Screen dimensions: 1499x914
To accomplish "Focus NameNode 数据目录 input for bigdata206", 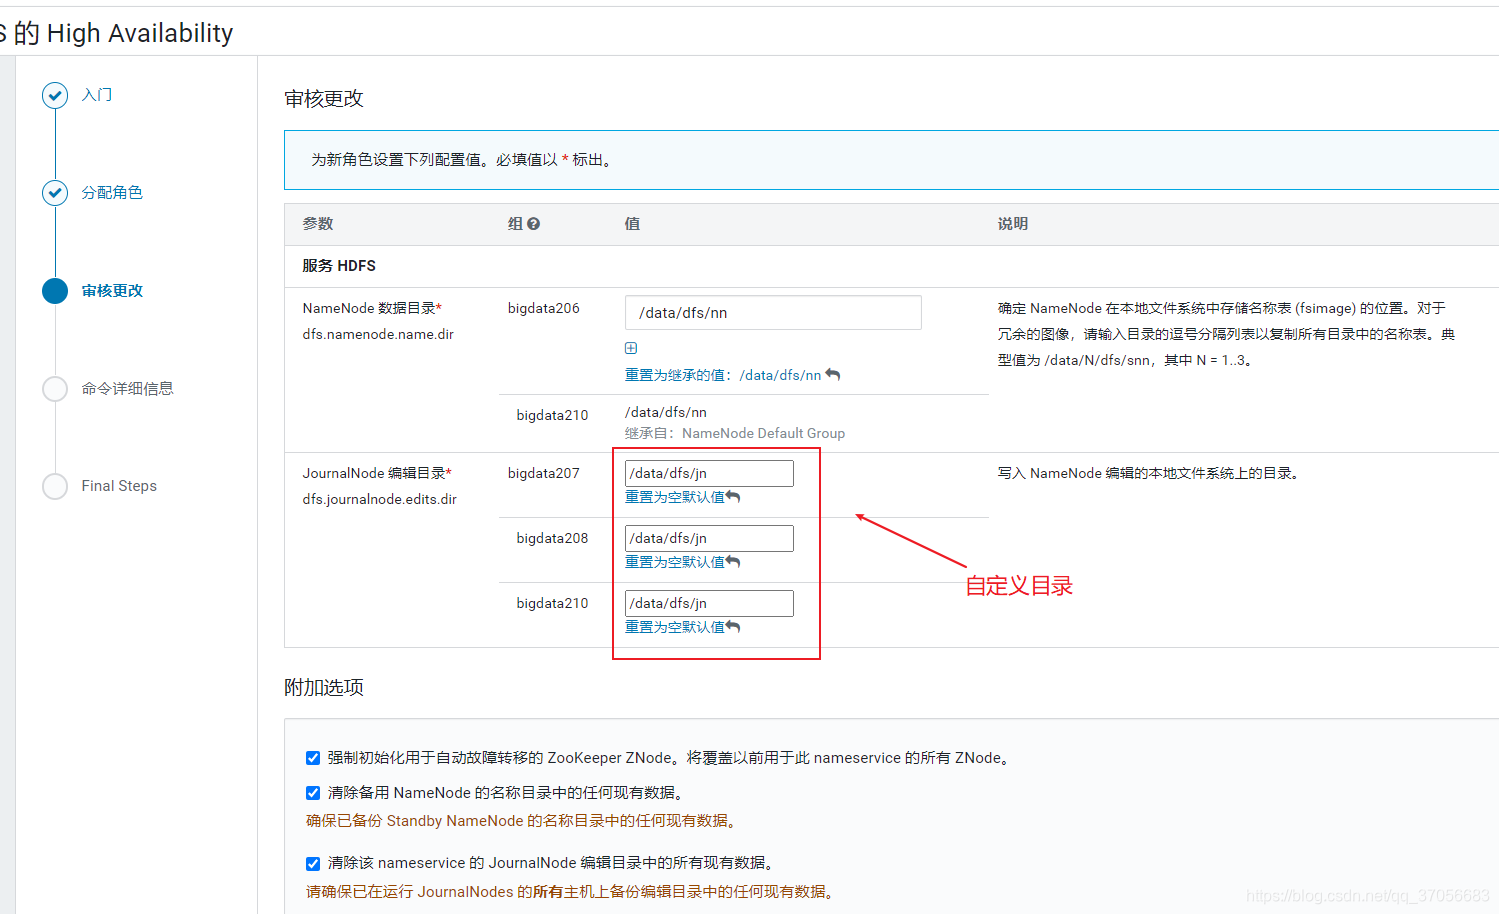I will pyautogui.click(x=773, y=313).
